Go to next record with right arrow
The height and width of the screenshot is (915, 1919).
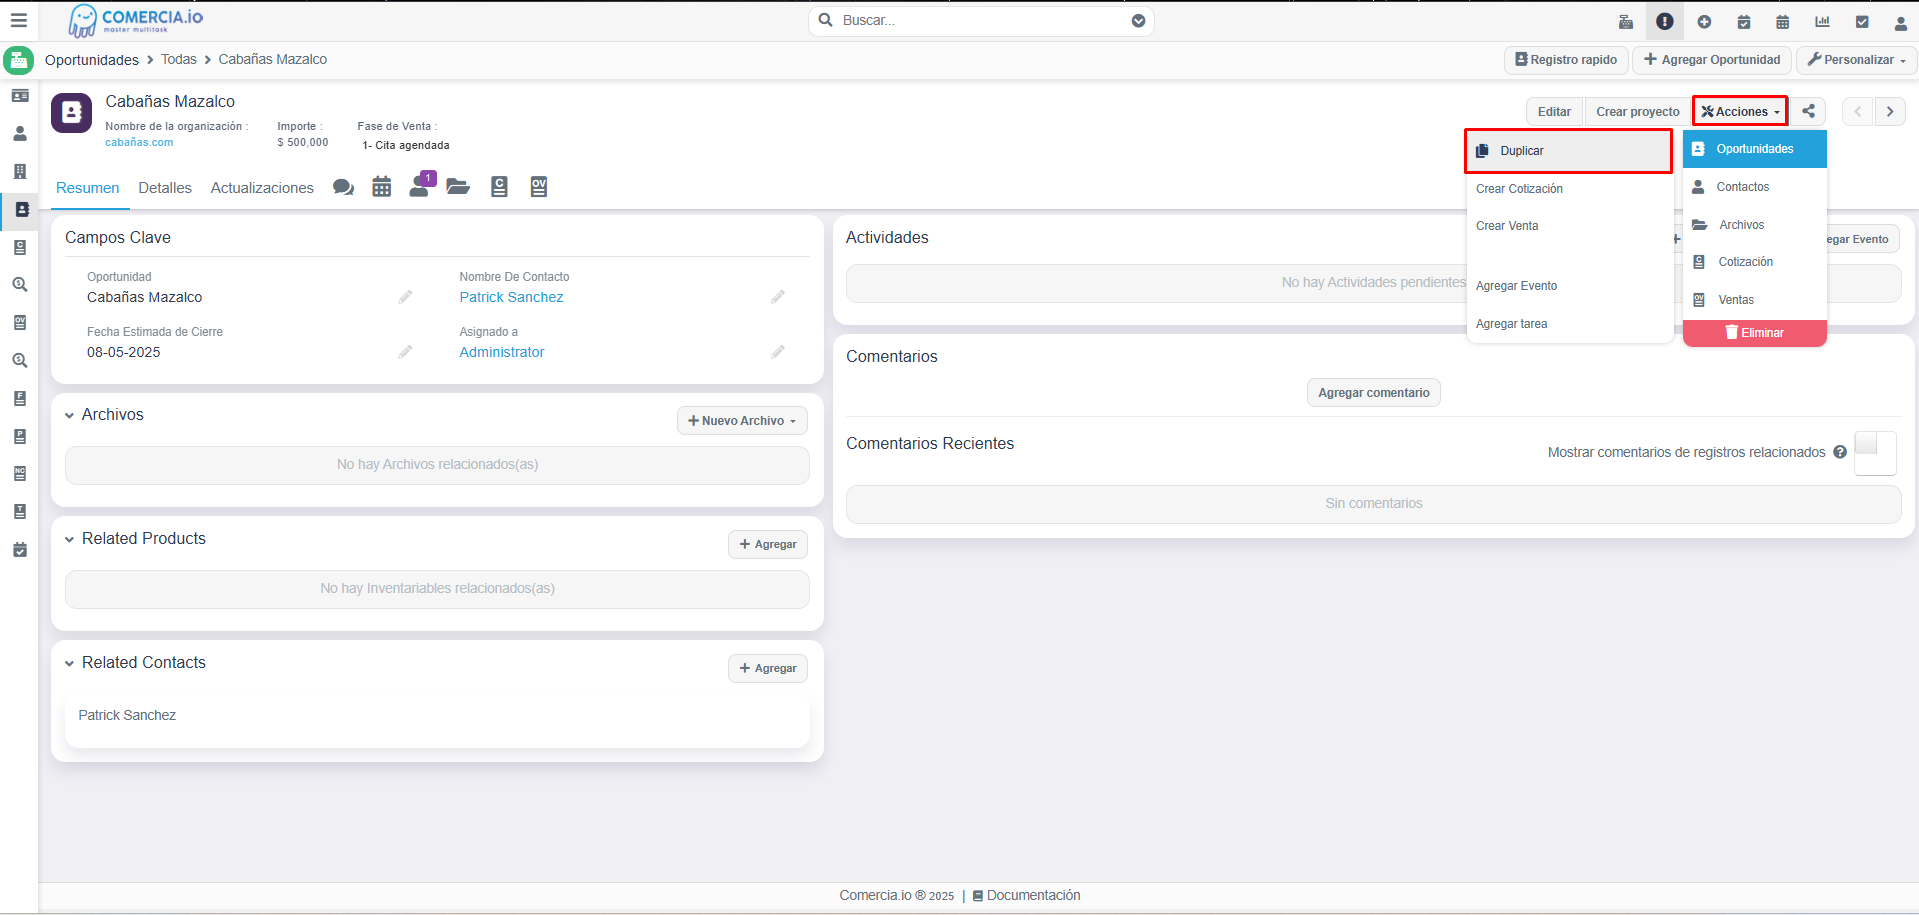[1890, 111]
